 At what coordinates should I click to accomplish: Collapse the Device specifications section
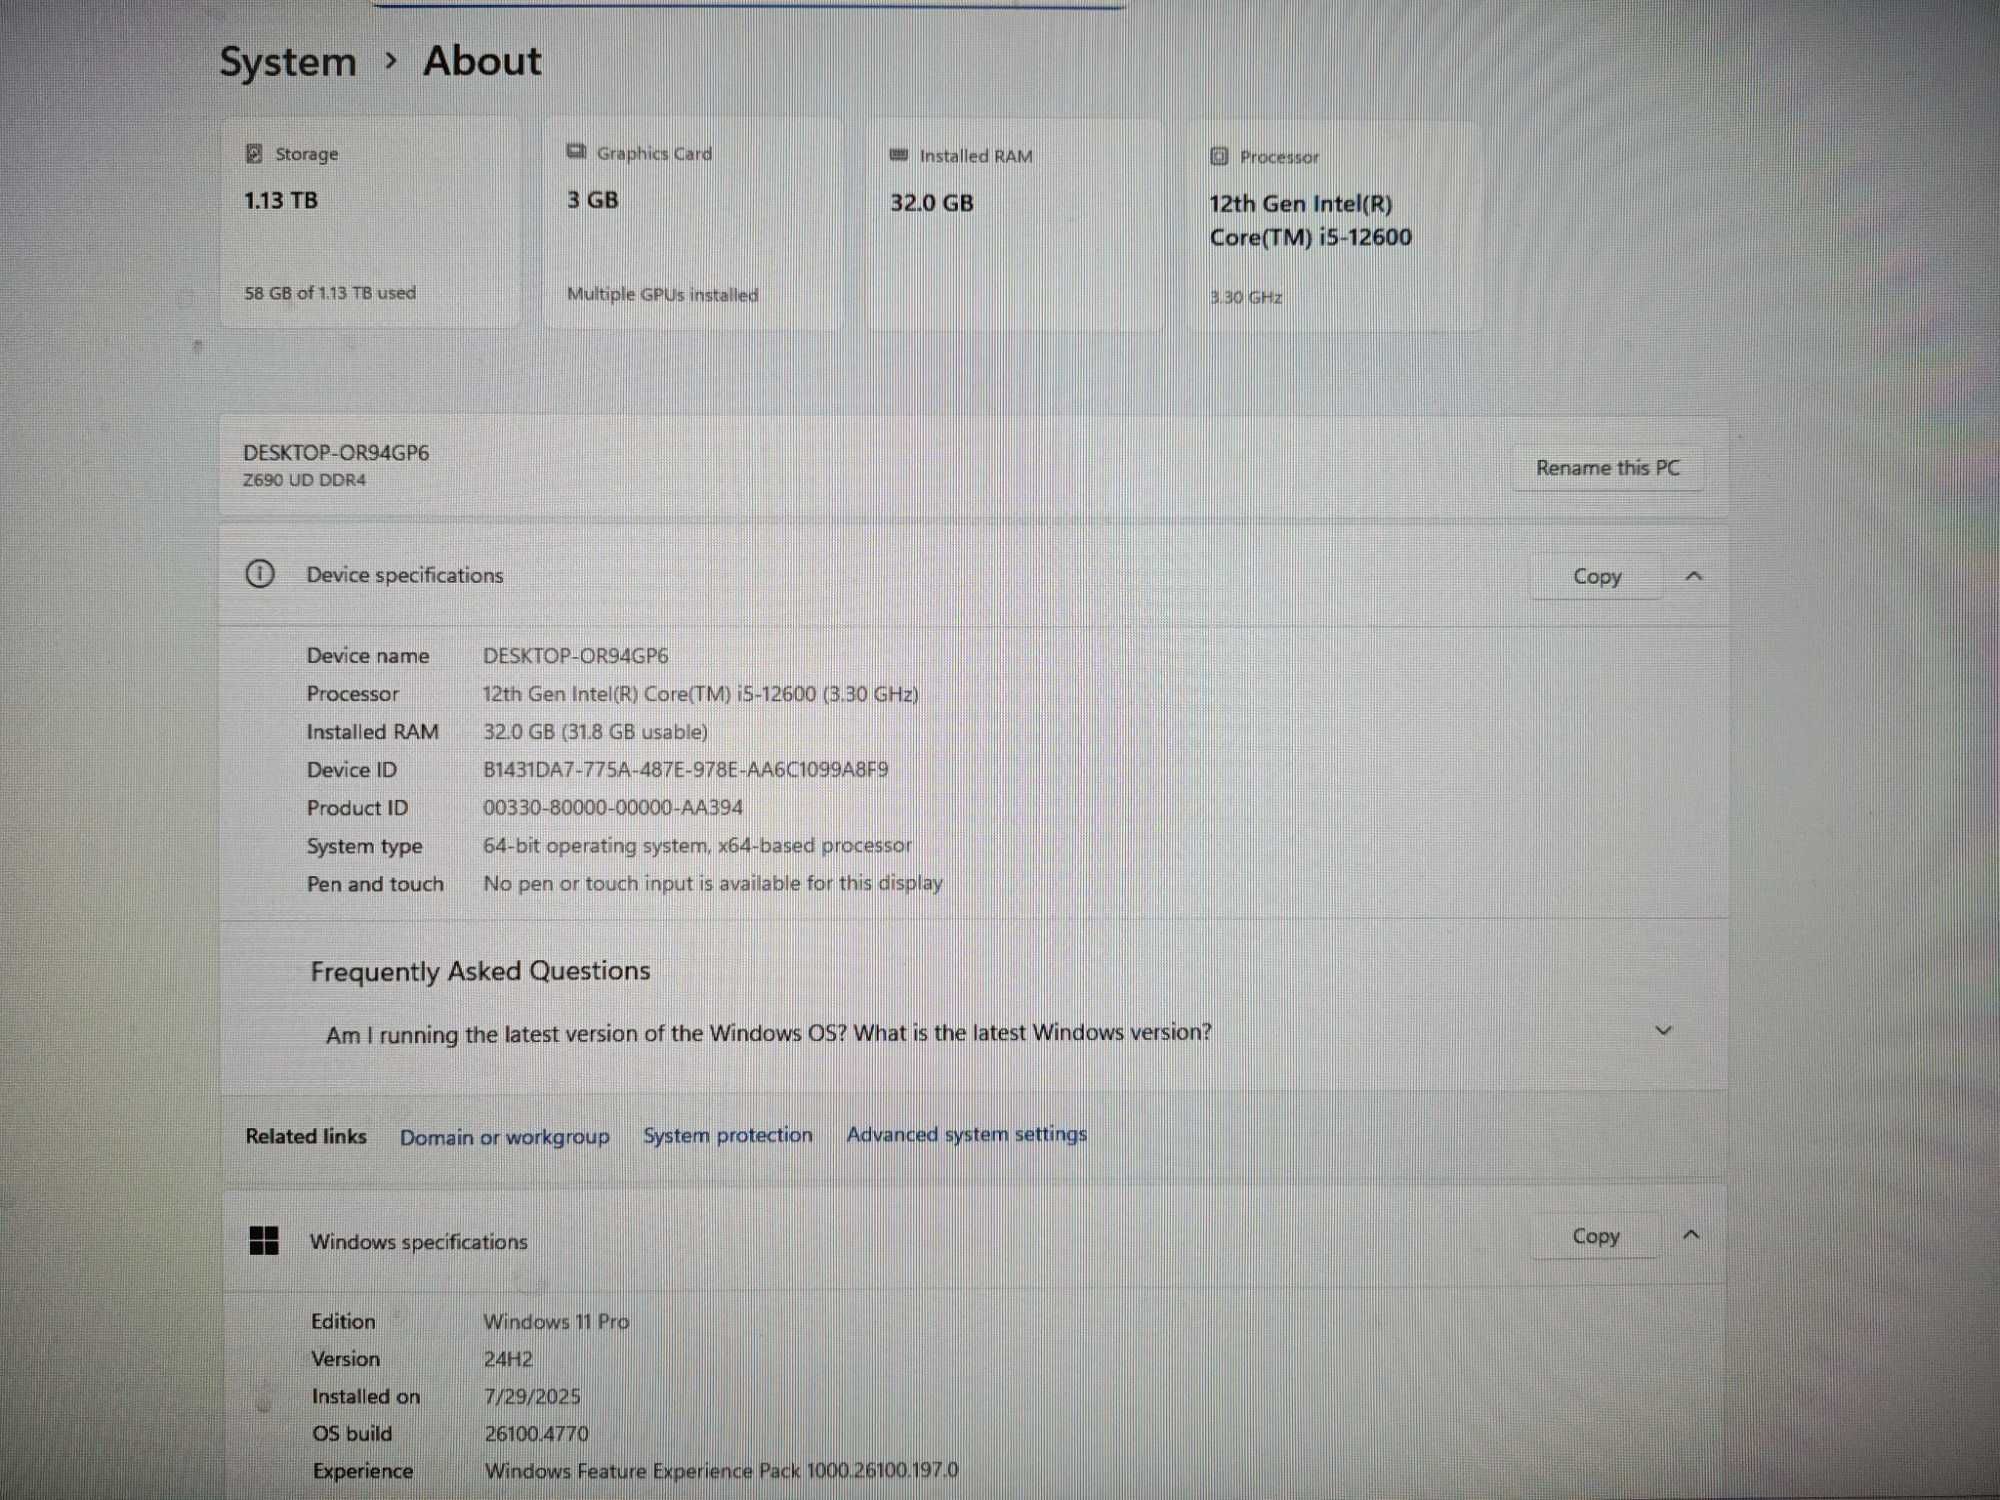coord(1693,576)
